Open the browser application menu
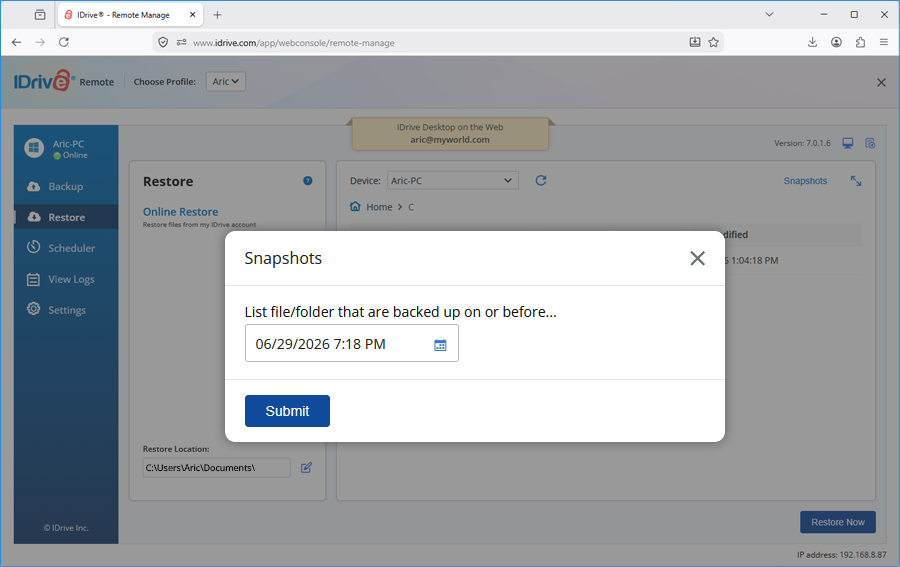Screen dimensions: 900x567 coord(884,42)
